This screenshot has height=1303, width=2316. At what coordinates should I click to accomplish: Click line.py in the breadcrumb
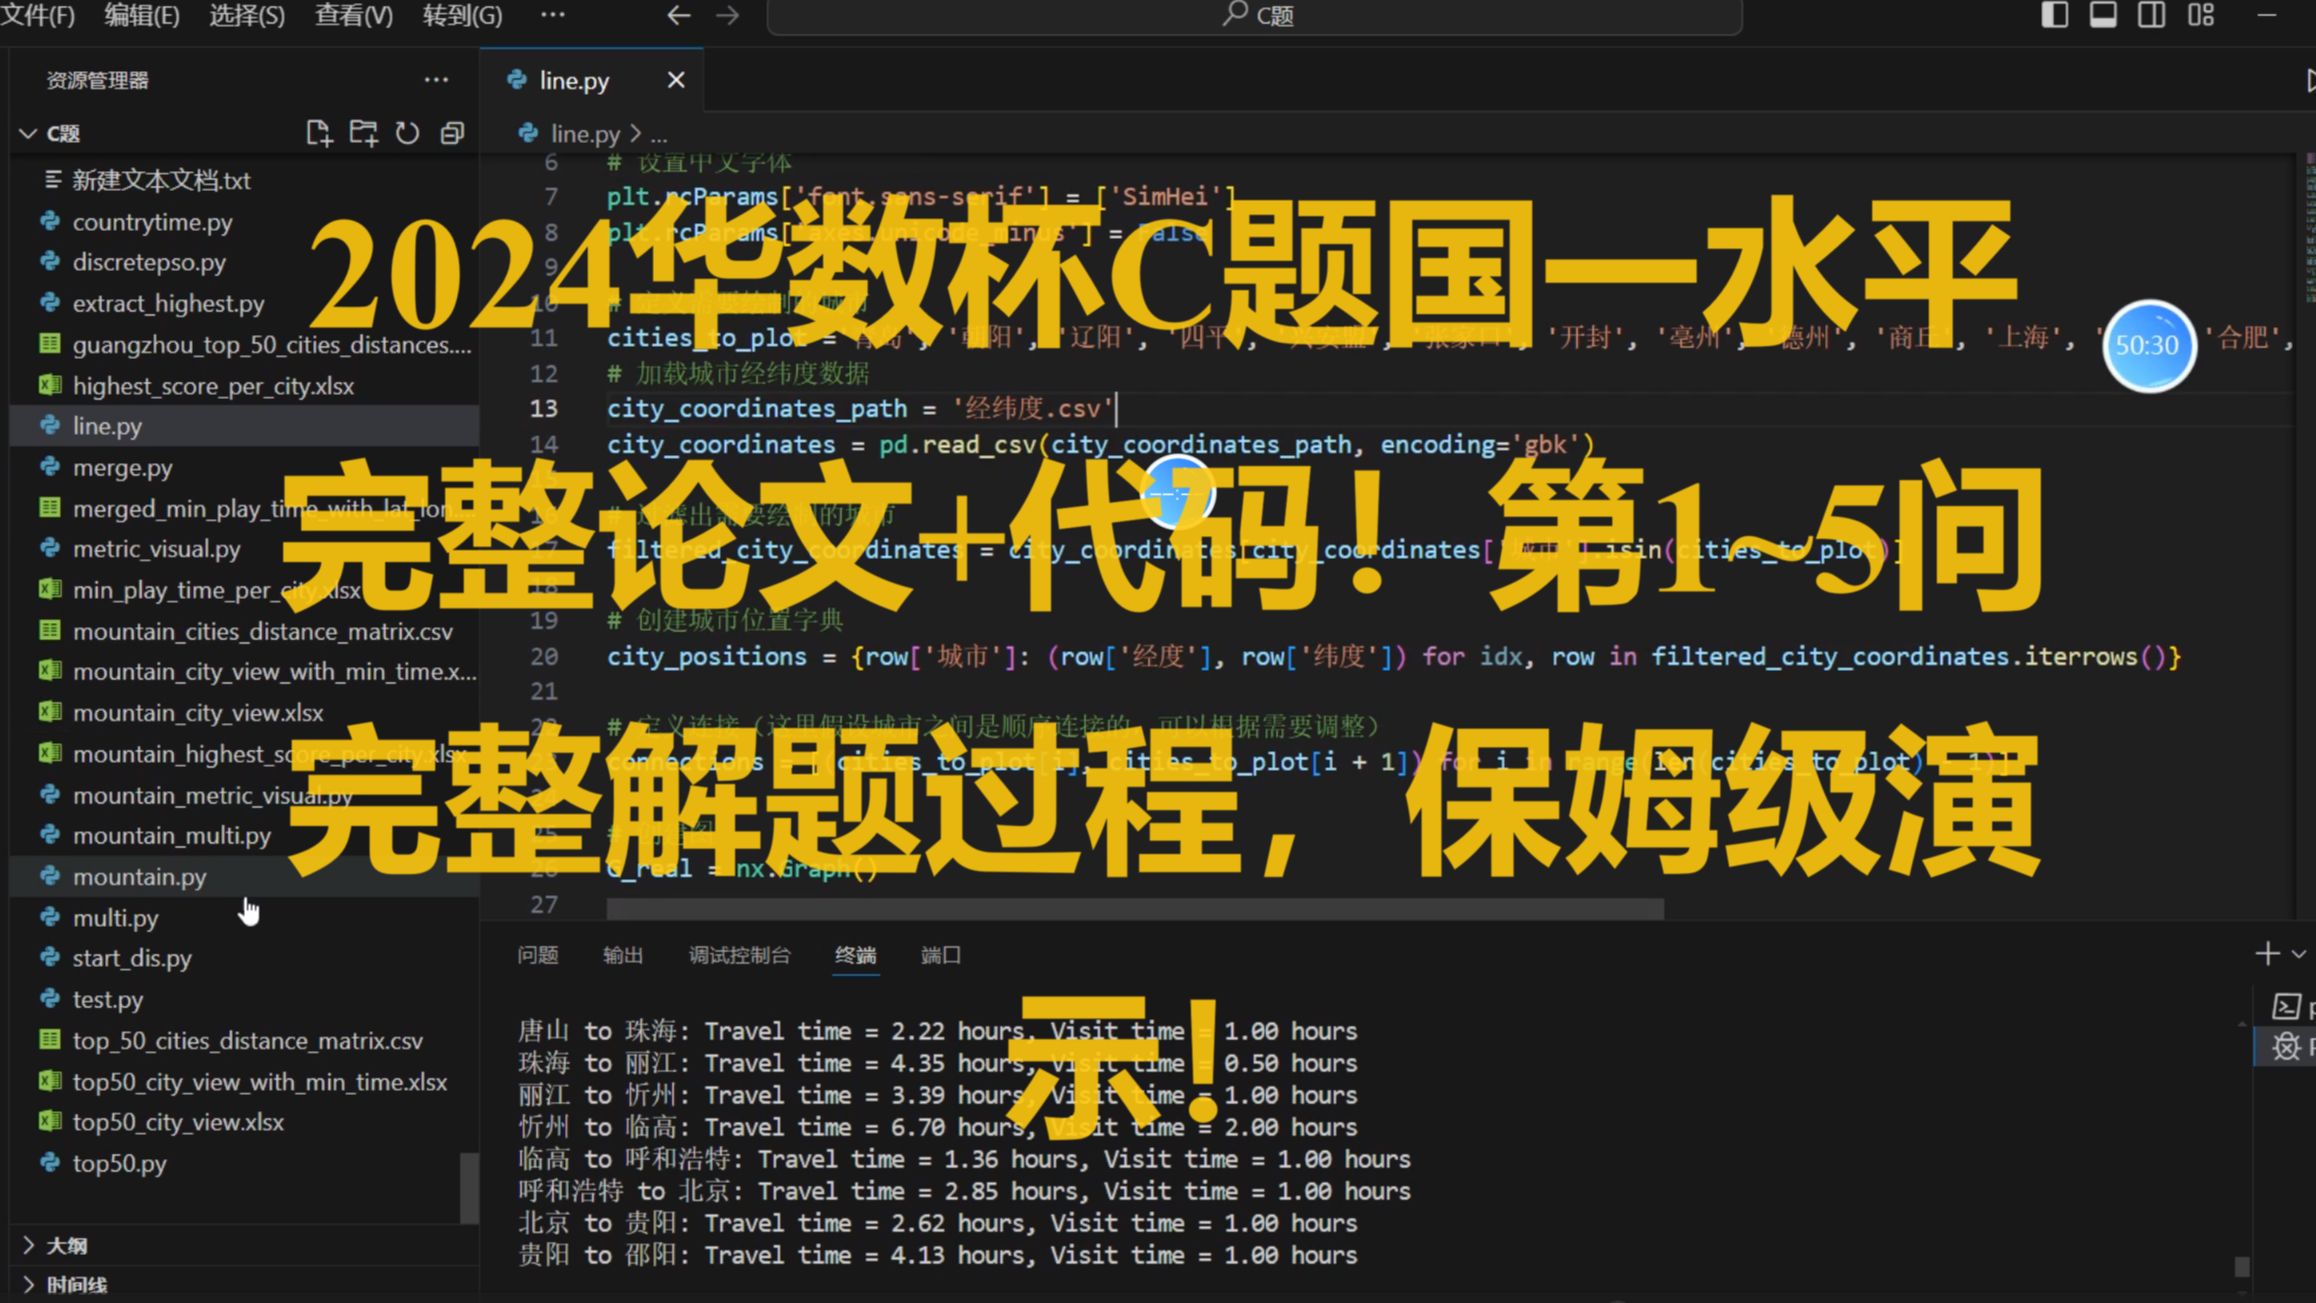click(585, 133)
